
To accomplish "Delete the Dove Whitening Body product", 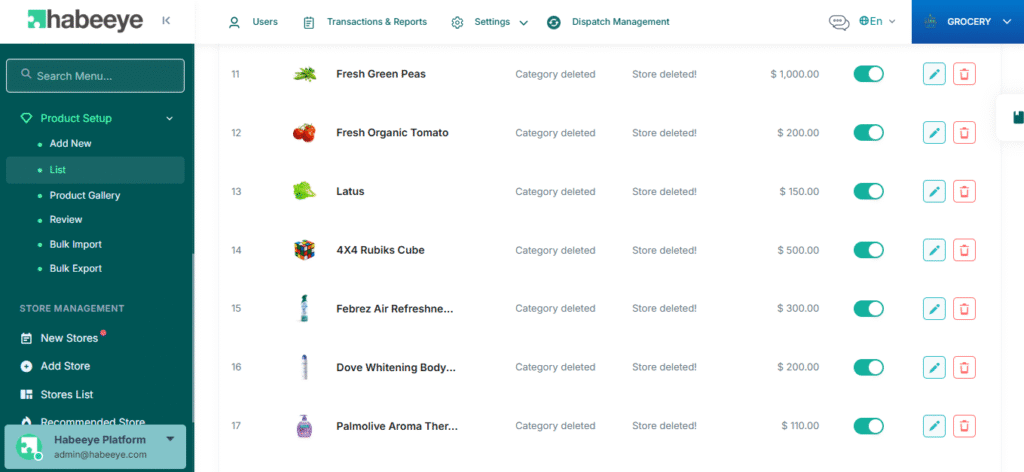I will [964, 367].
